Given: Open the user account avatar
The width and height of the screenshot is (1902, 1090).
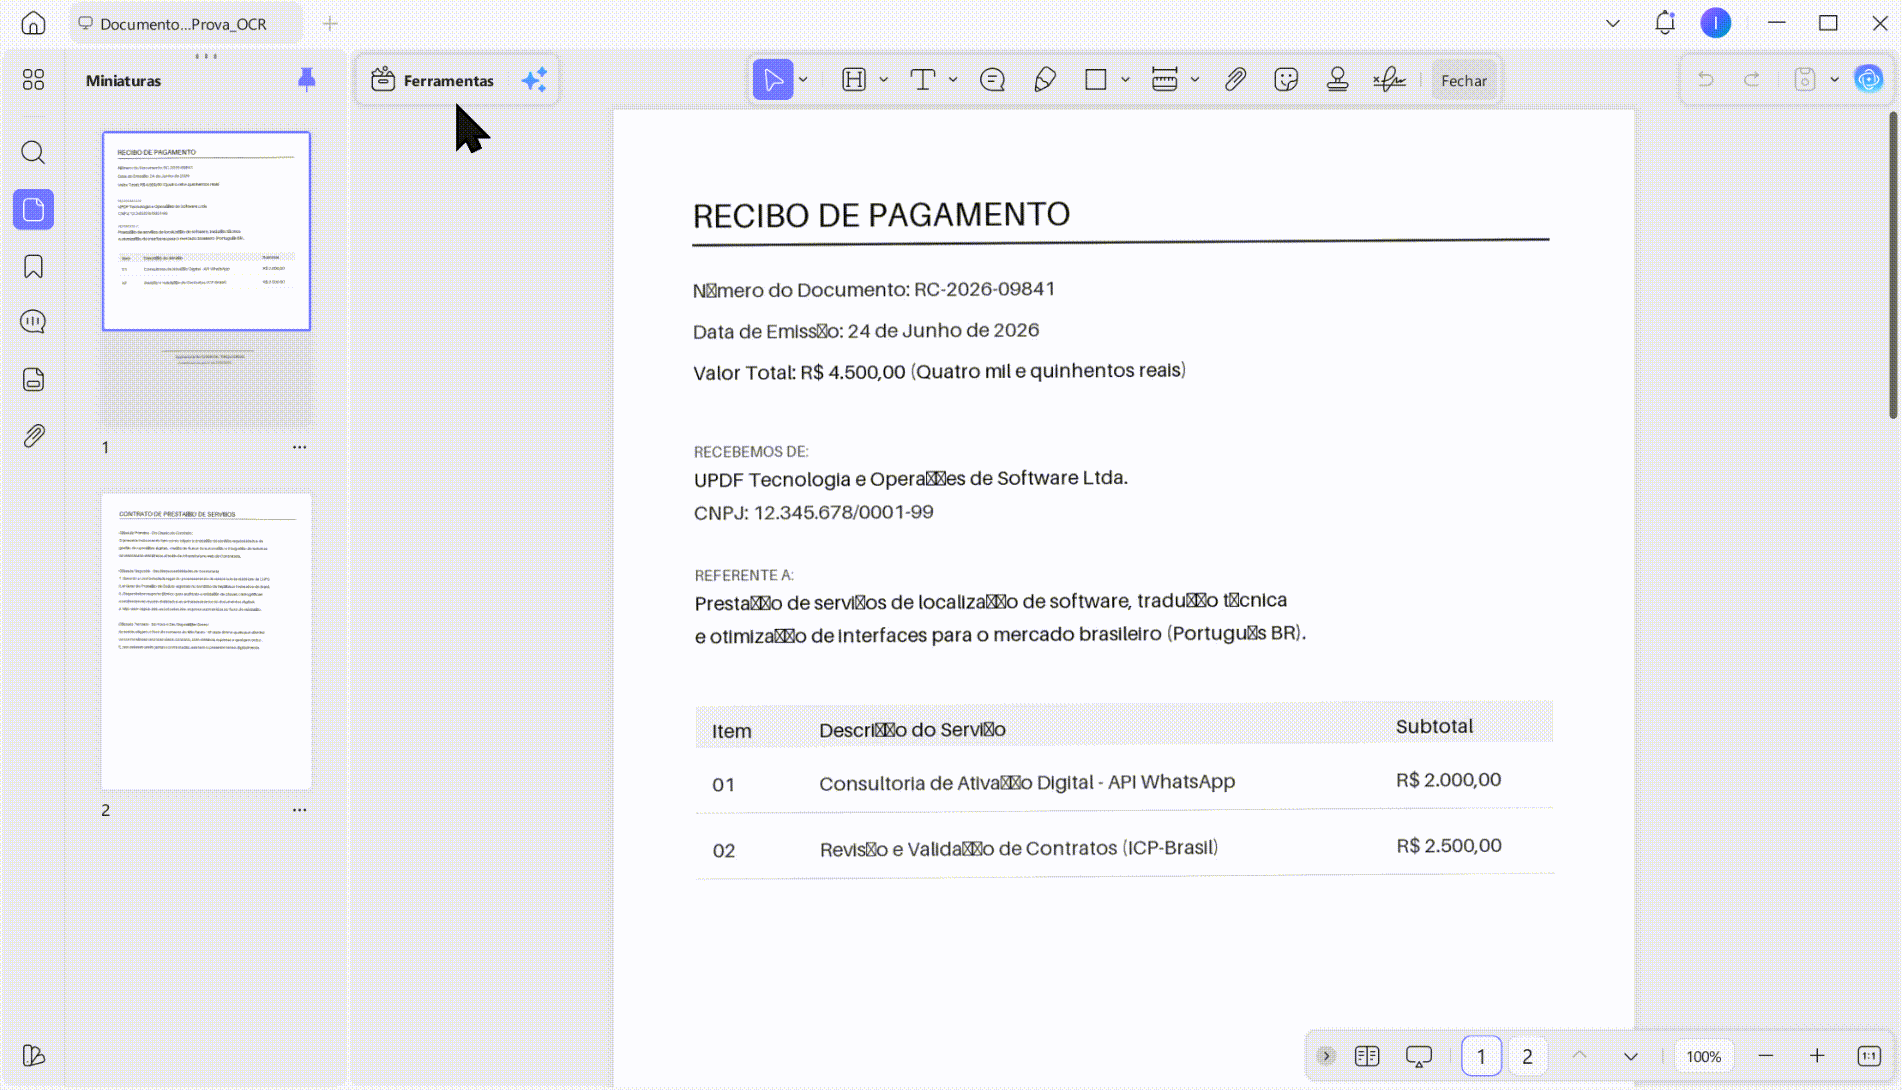Looking at the screenshot, I should pos(1716,23).
